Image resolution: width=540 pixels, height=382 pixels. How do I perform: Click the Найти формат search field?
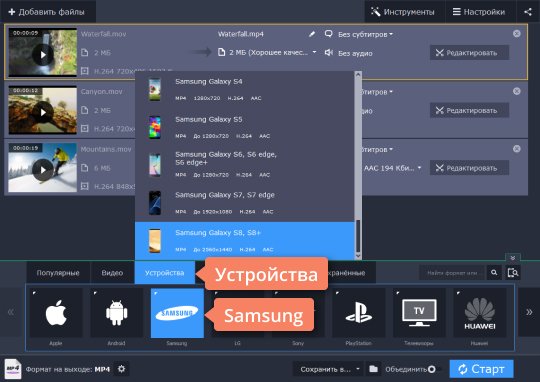pyautogui.click(x=452, y=273)
